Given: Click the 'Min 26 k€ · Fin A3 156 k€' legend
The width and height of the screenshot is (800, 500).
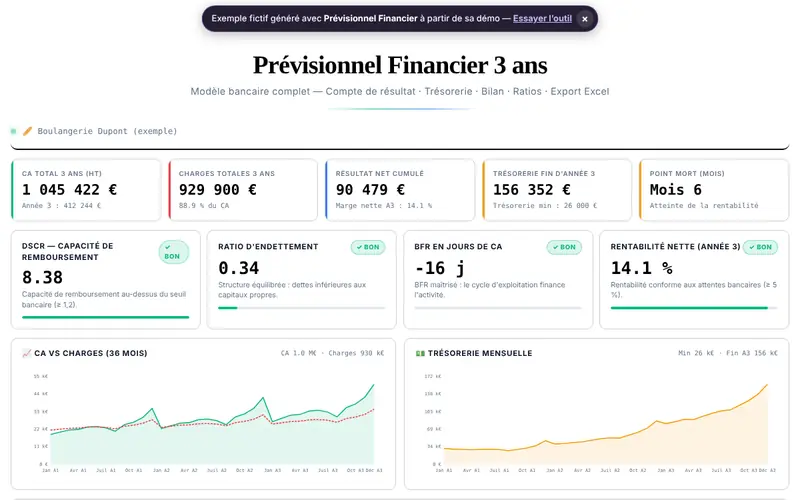Looking at the screenshot, I should coord(728,353).
